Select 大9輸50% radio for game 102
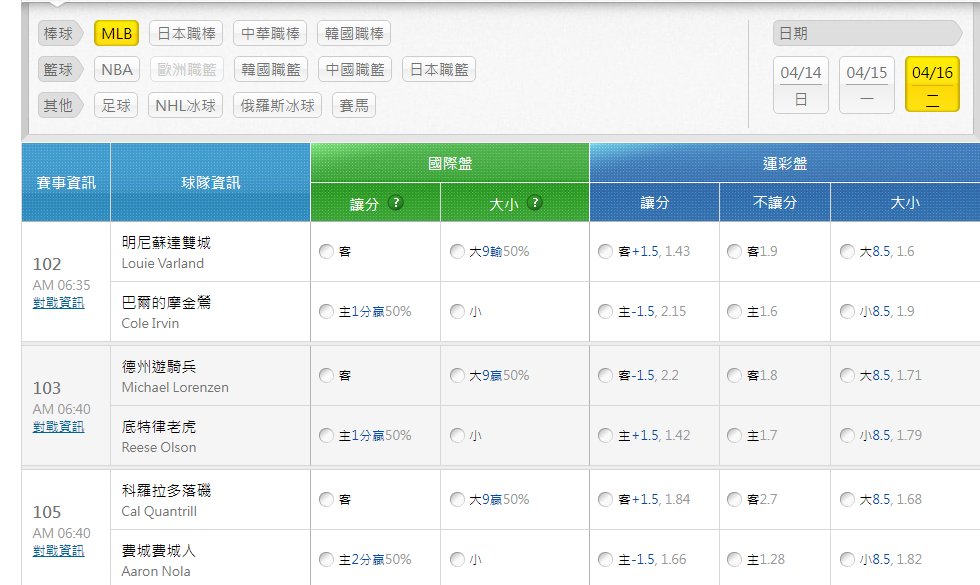This screenshot has width=980, height=585. [458, 251]
